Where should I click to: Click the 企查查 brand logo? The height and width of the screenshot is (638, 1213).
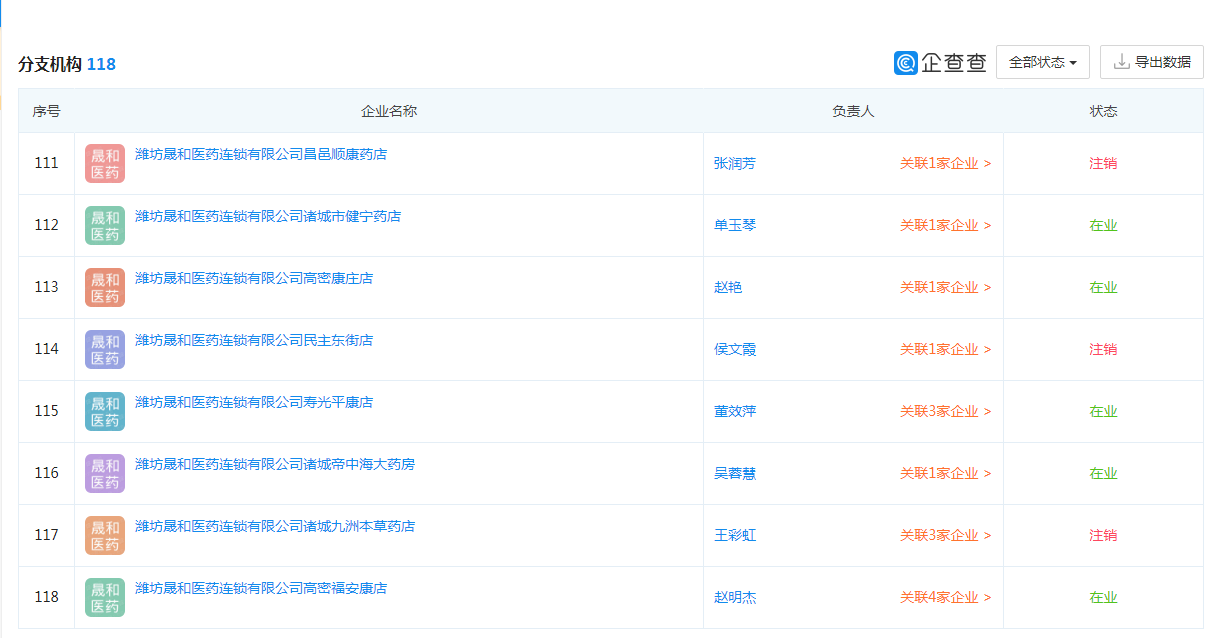940,62
